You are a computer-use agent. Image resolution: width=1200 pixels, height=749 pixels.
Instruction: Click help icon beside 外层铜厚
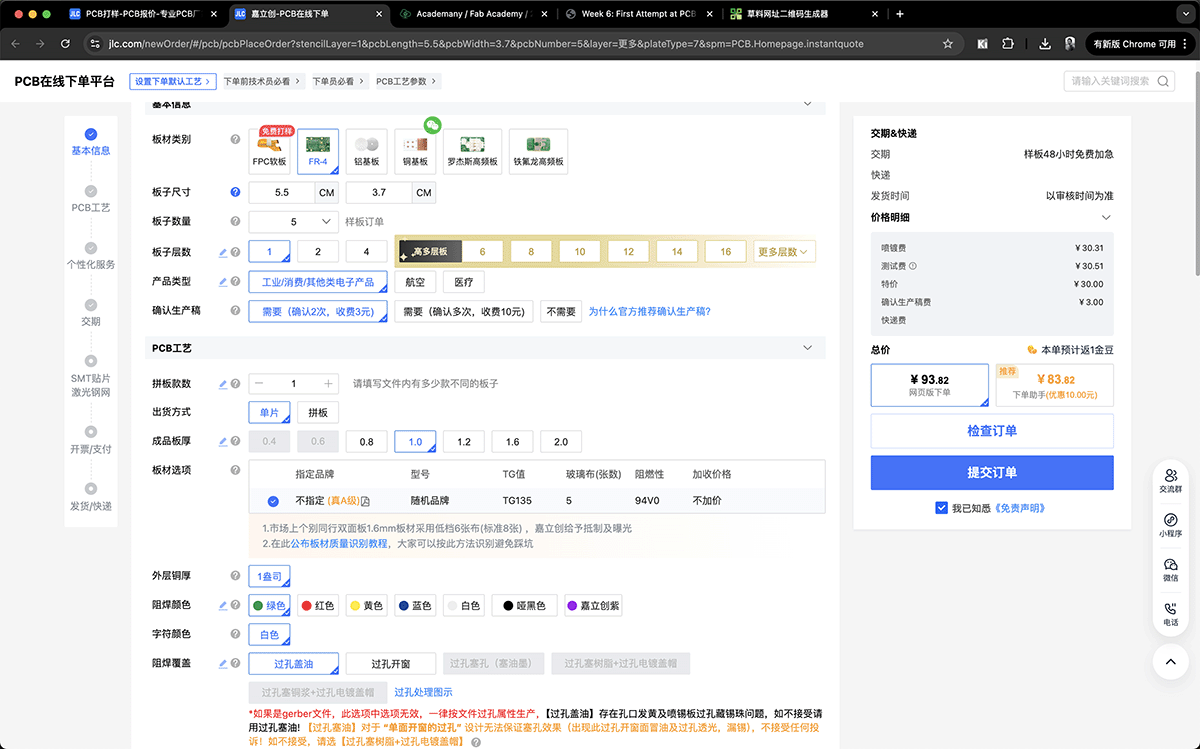click(235, 576)
